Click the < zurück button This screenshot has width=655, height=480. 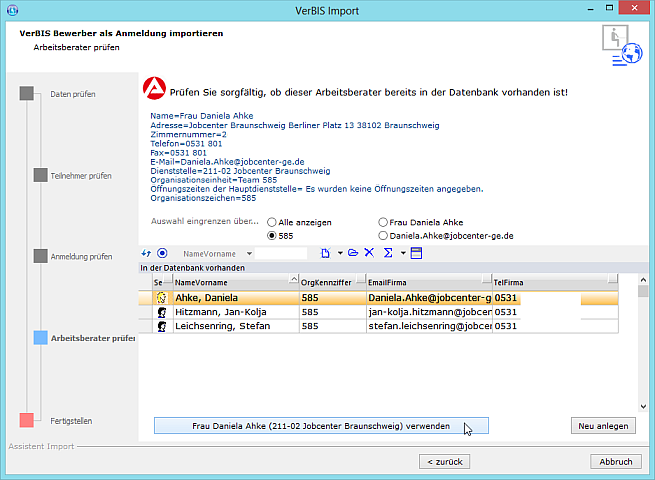[444, 462]
